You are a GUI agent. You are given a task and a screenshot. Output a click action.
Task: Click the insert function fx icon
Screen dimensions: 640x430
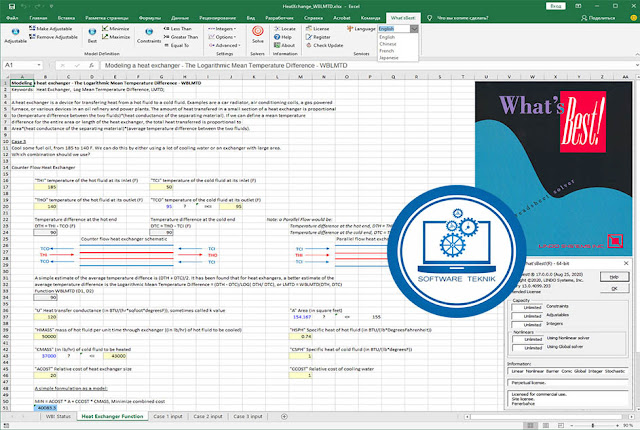(91, 65)
